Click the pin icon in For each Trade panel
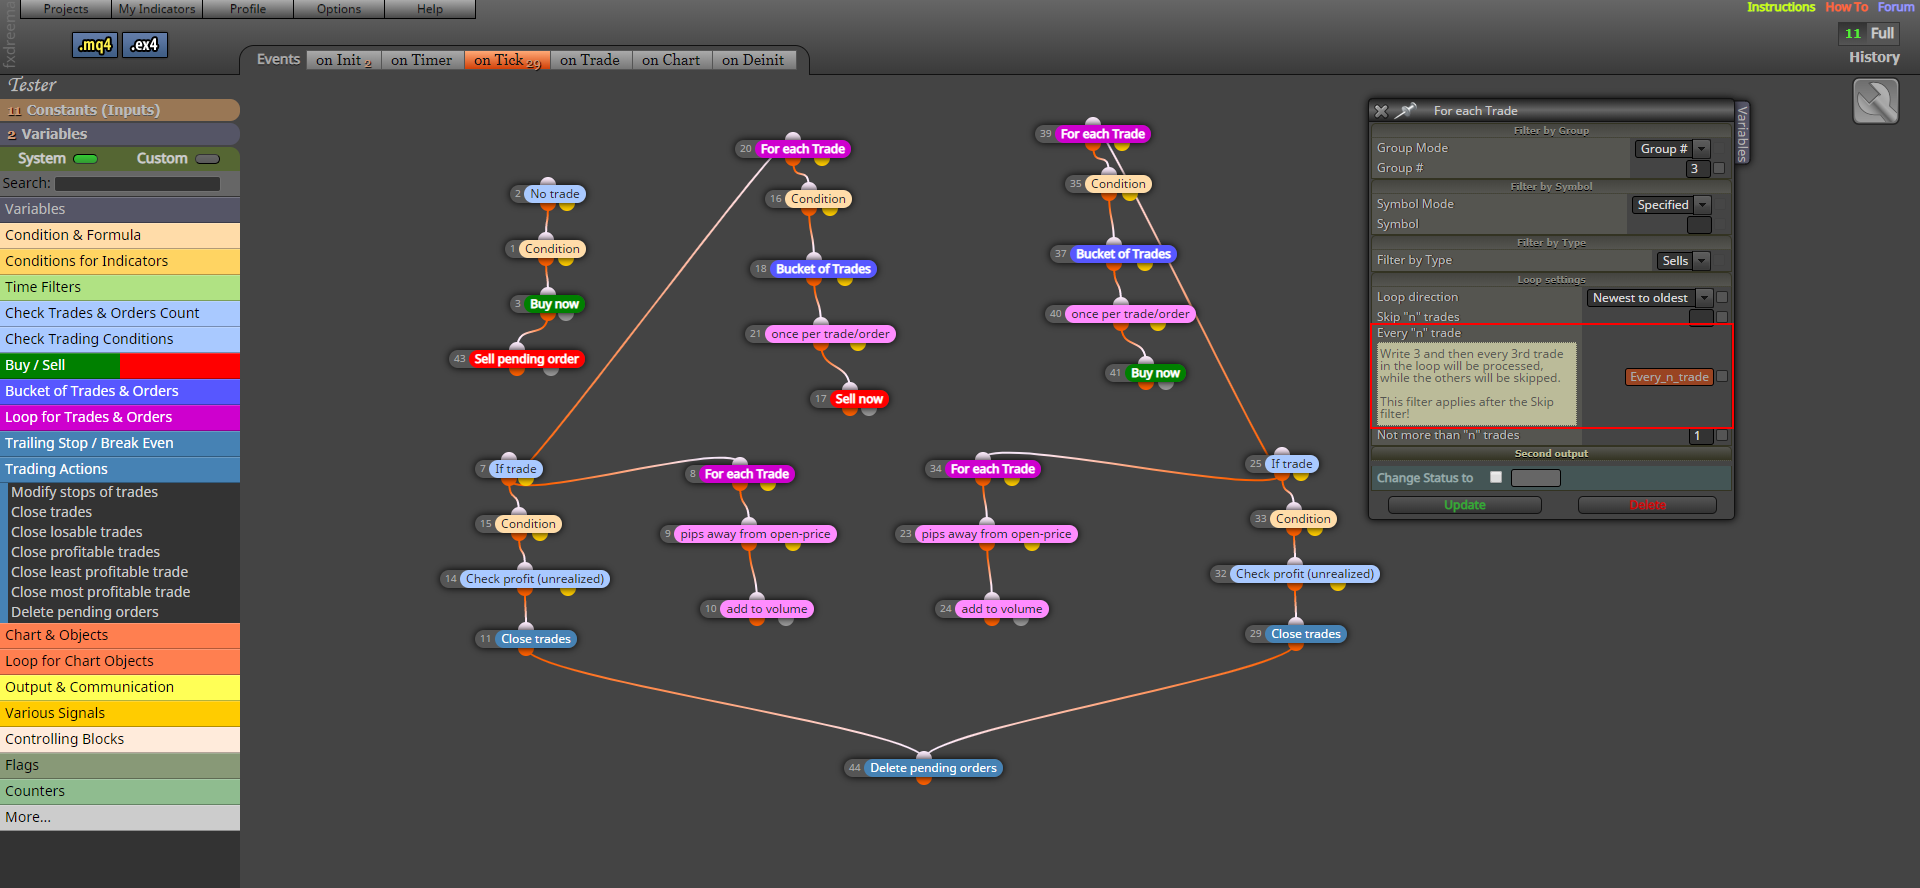The width and height of the screenshot is (1920, 888). tap(1406, 110)
